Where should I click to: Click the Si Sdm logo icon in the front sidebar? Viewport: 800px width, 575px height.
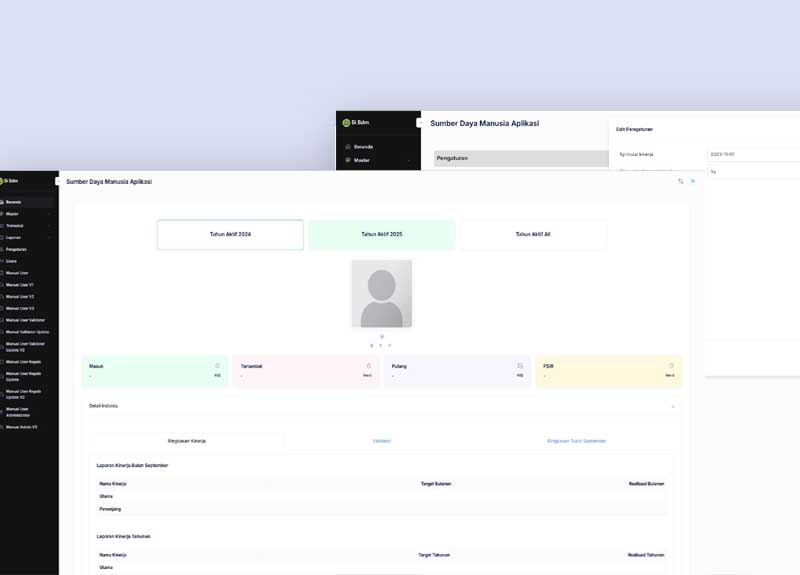[x=2, y=181]
